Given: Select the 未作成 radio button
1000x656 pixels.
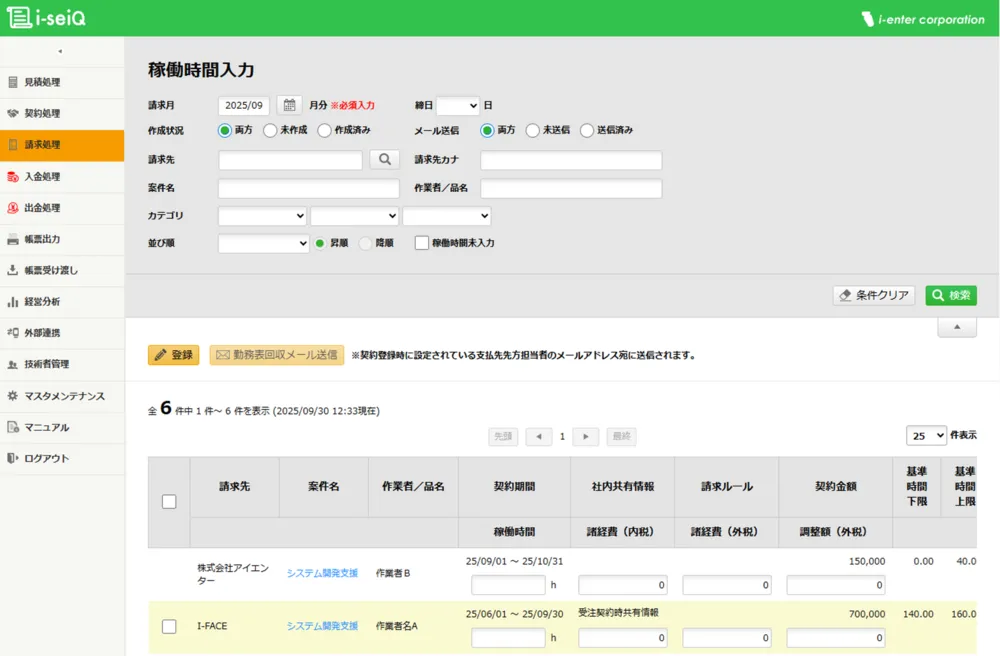Looking at the screenshot, I should (x=270, y=129).
